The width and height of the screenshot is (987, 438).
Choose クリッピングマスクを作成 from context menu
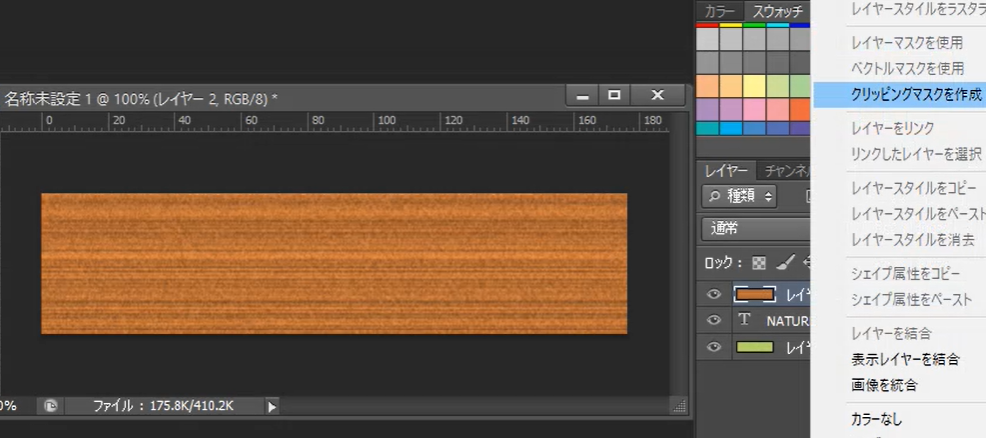point(900,95)
